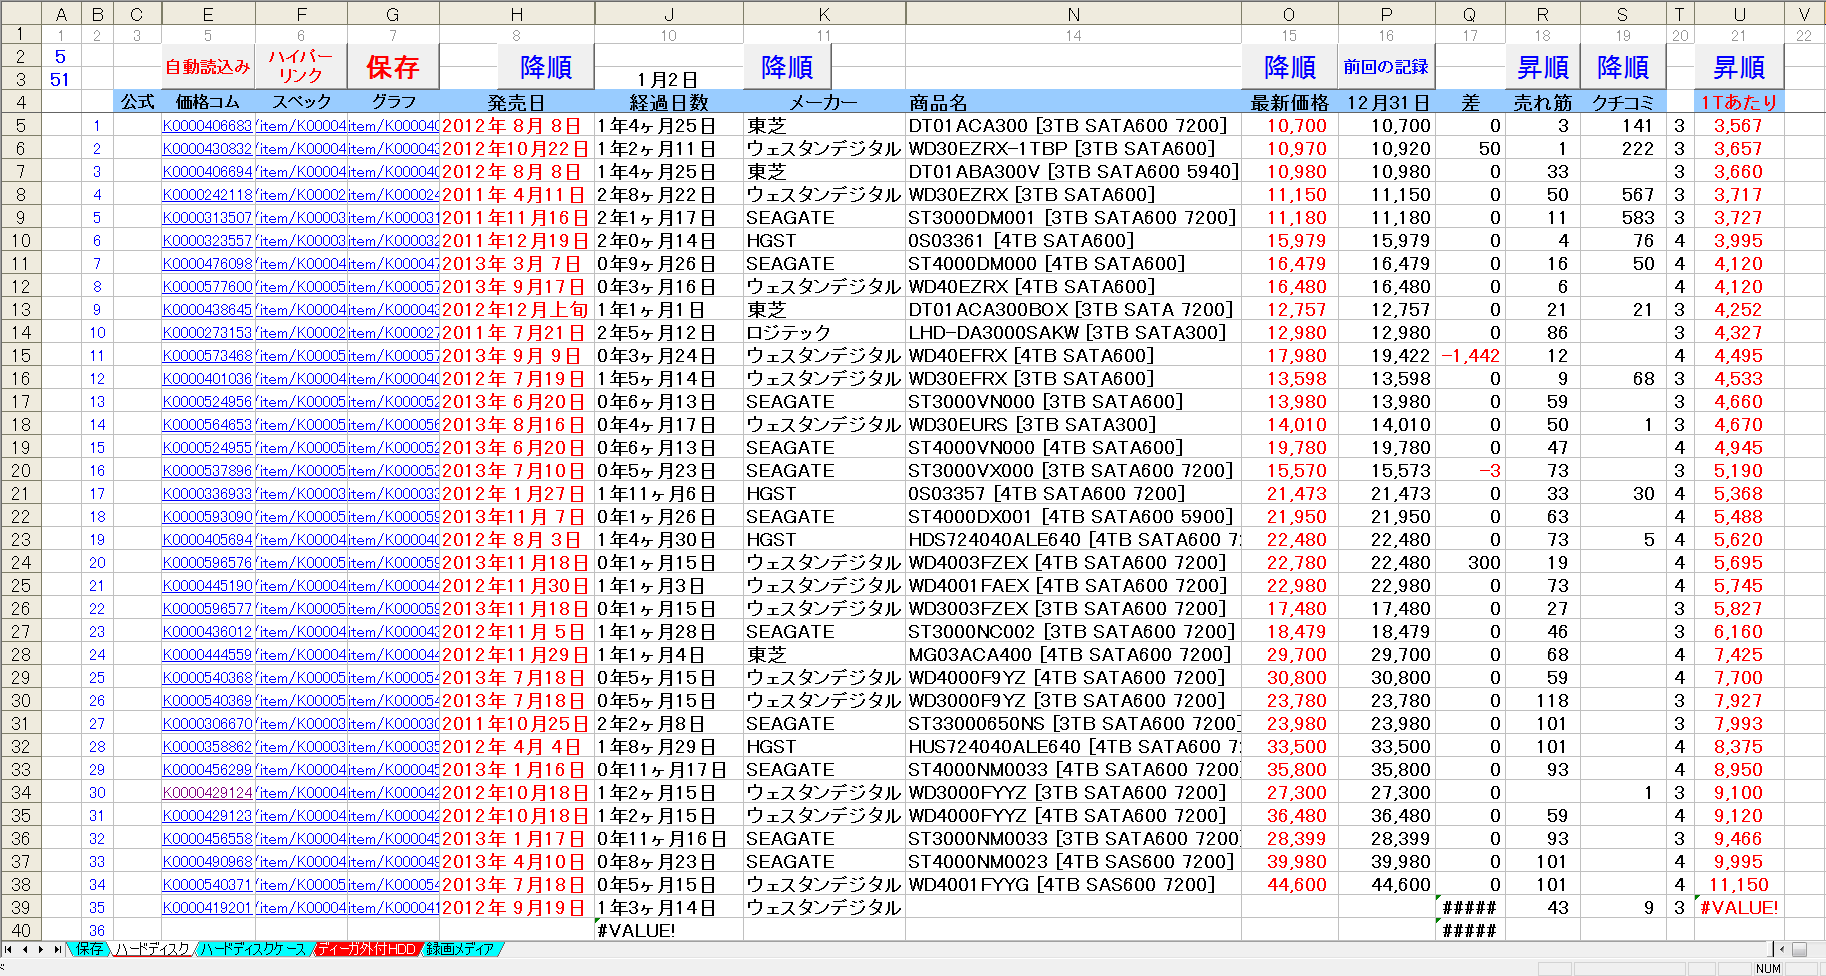1826x976 pixels.
Task: Click the 経過日数 header cell
Action: pos(669,102)
